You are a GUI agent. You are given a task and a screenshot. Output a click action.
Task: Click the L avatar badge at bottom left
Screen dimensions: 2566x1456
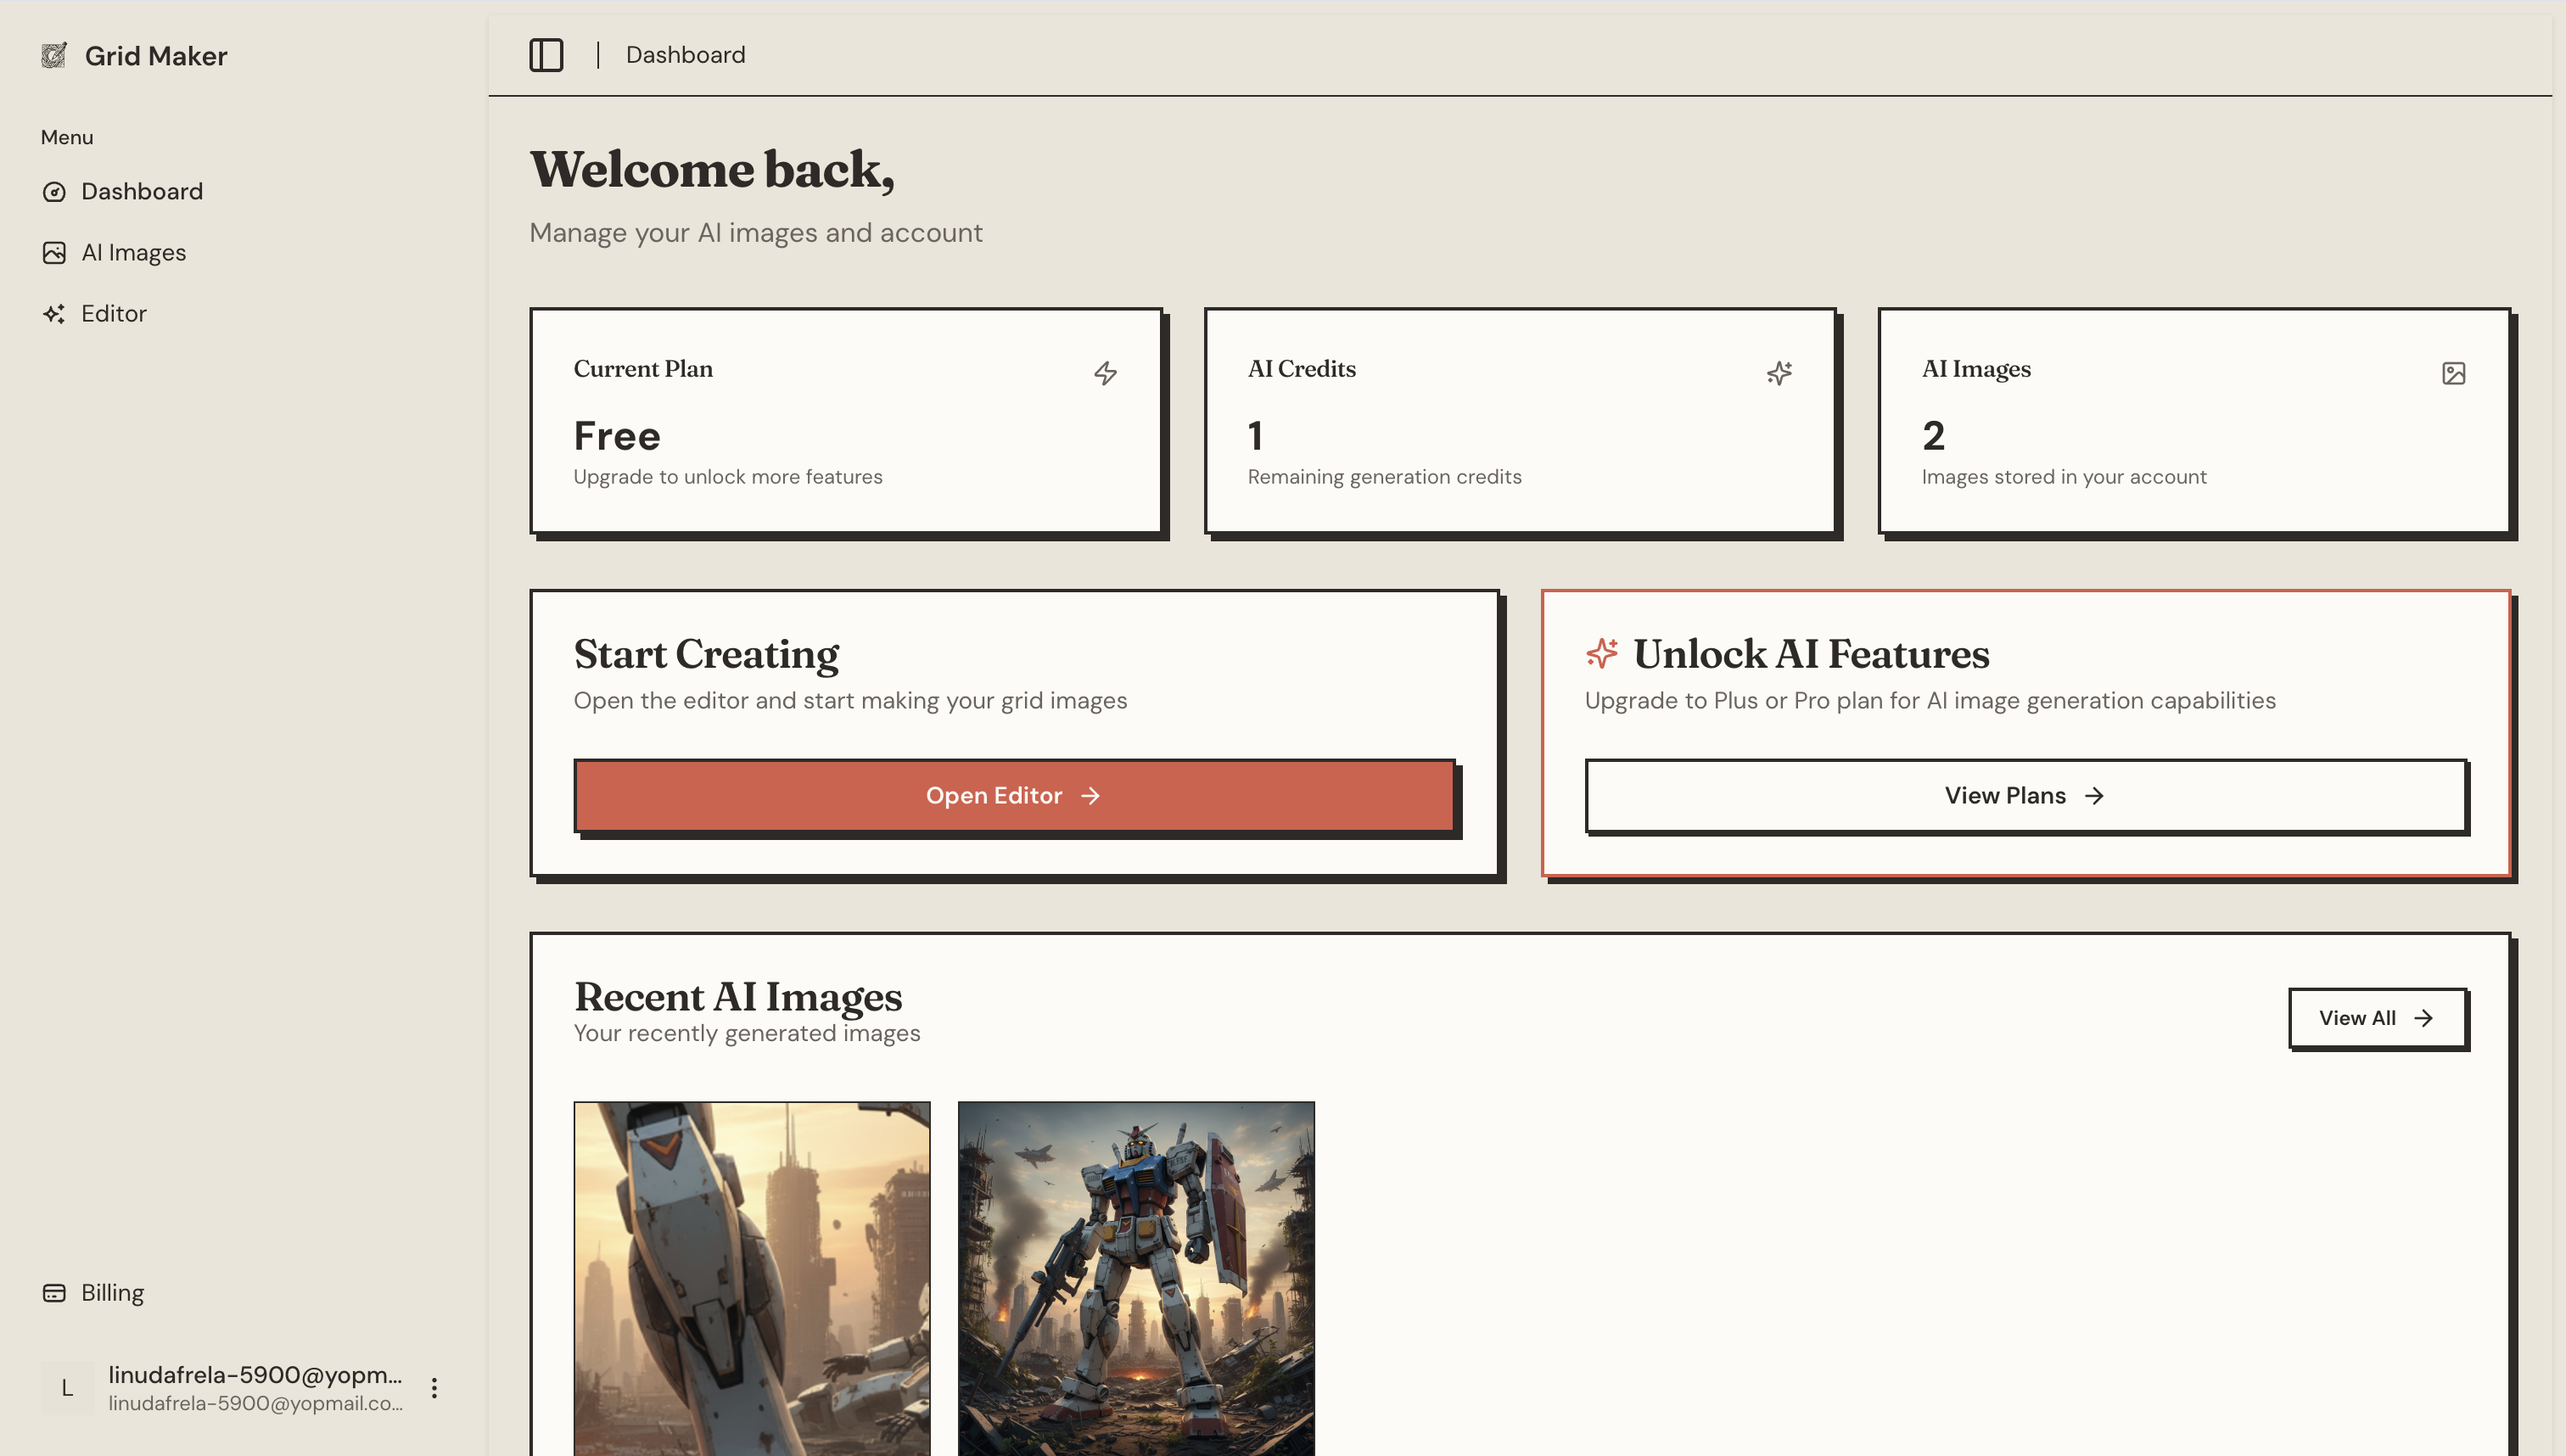click(66, 1387)
